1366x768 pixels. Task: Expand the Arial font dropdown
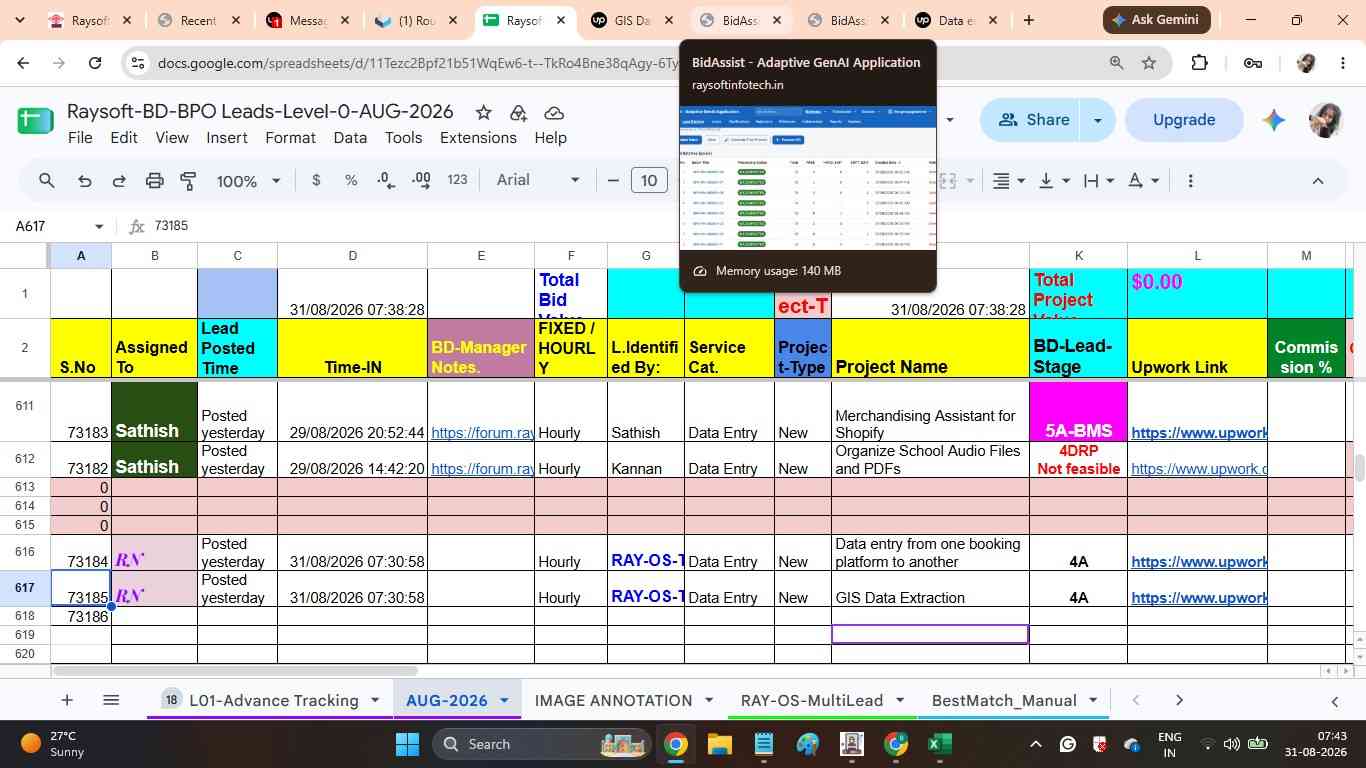coord(538,180)
